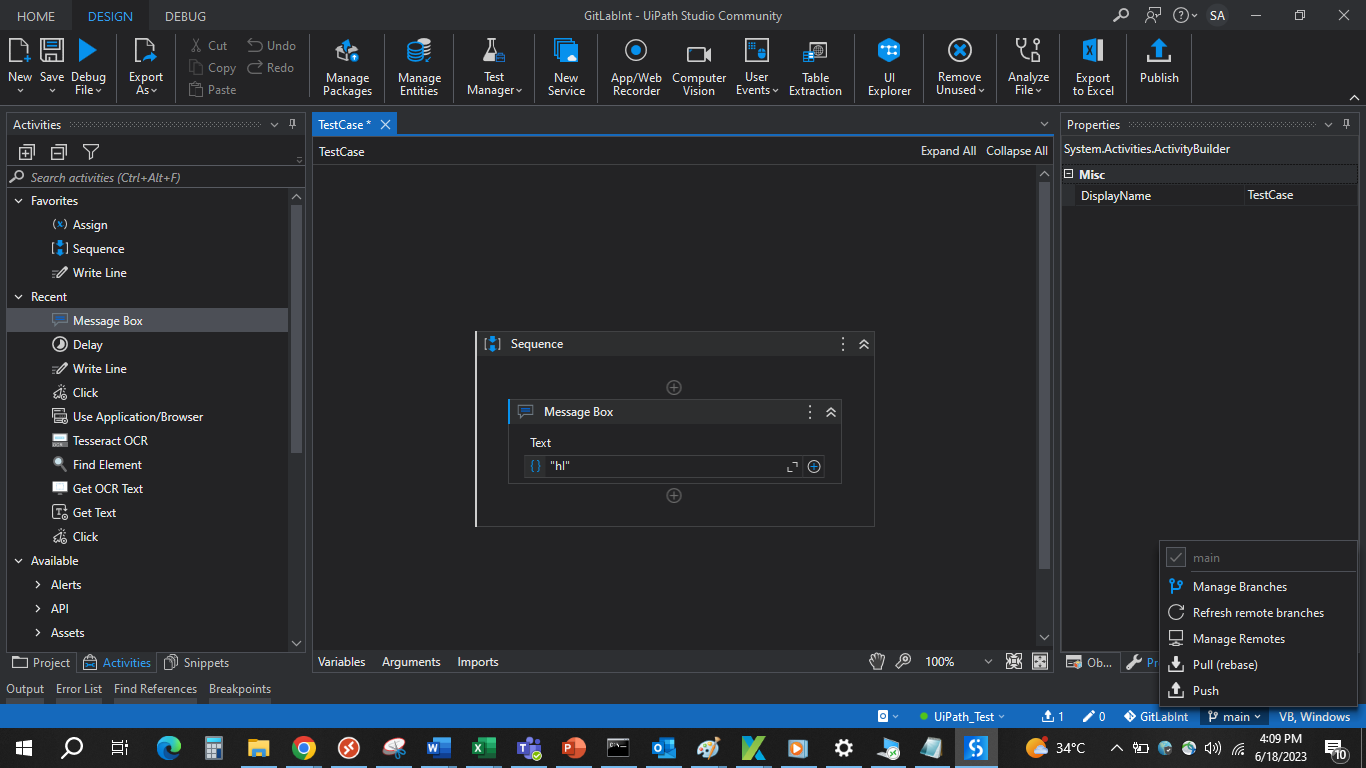
Task: Click Expand All link
Action: pos(948,151)
